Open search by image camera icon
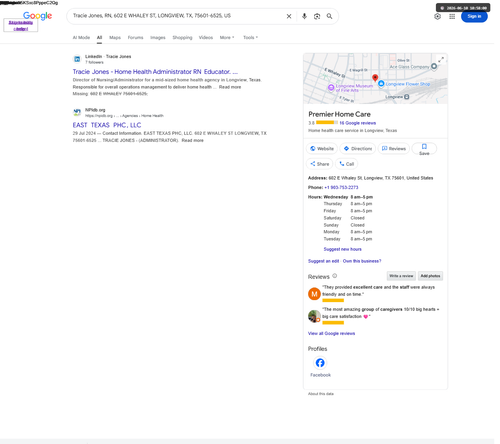This screenshot has height=444, width=500. click(317, 16)
